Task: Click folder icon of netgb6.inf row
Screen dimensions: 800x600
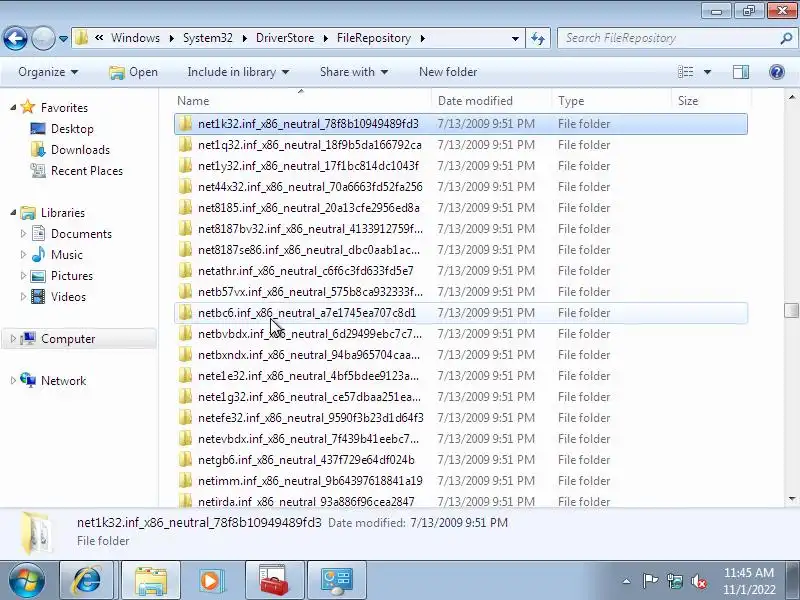Action: tap(186, 459)
